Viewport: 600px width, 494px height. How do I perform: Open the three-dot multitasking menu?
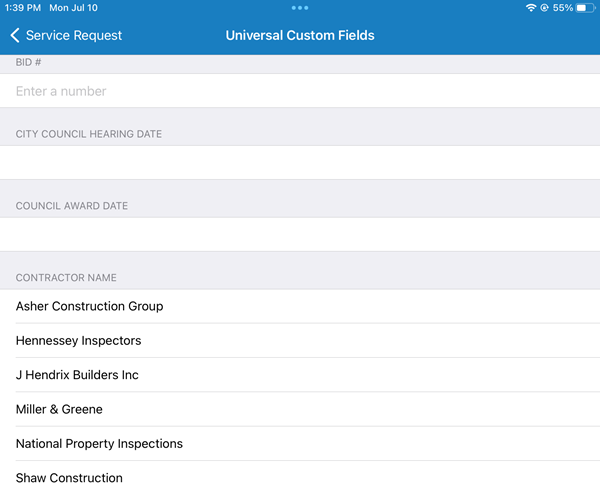[x=300, y=7]
